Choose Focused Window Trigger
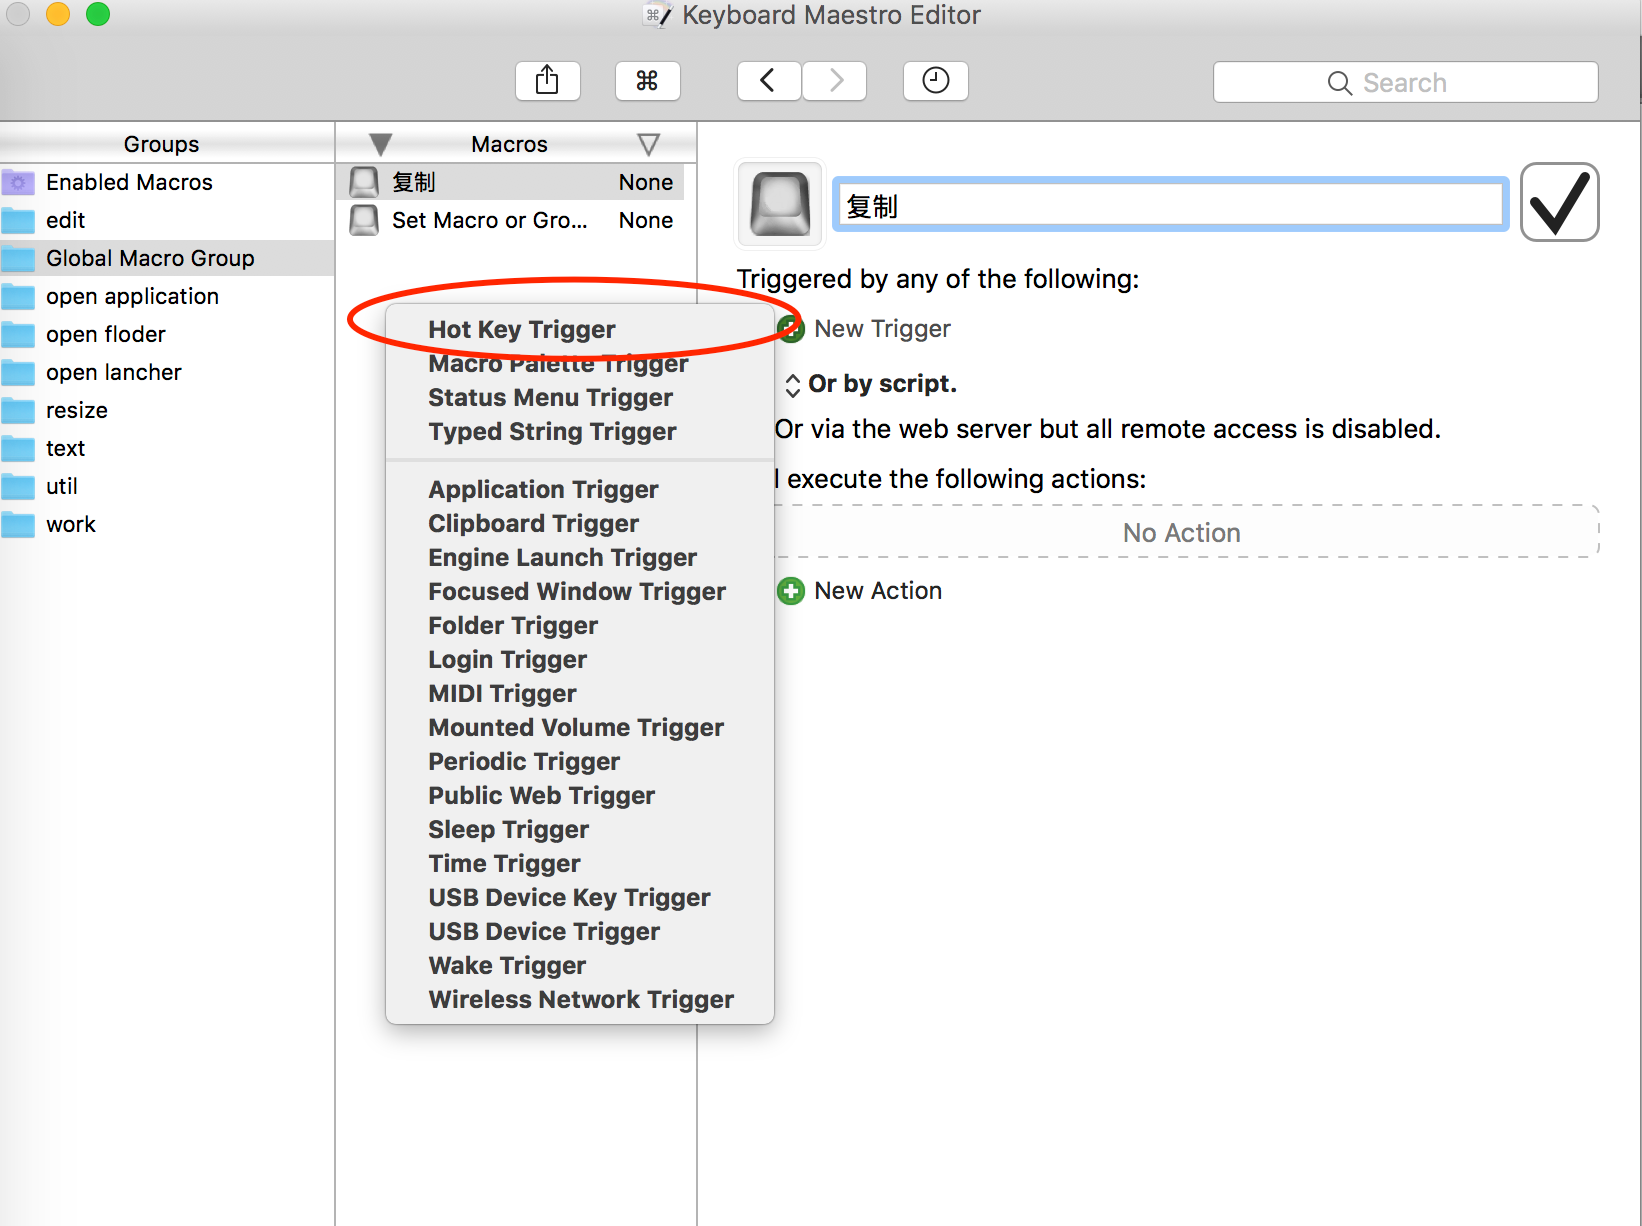The image size is (1642, 1226). coord(580,591)
